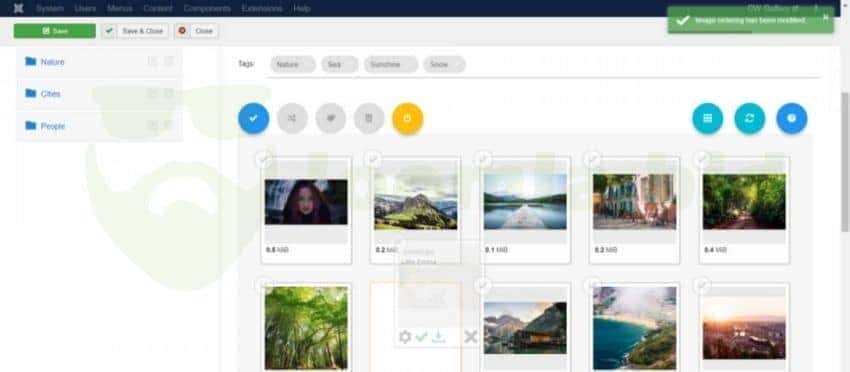Select the Sunshine tag chip
The image size is (850, 372).
tap(391, 65)
